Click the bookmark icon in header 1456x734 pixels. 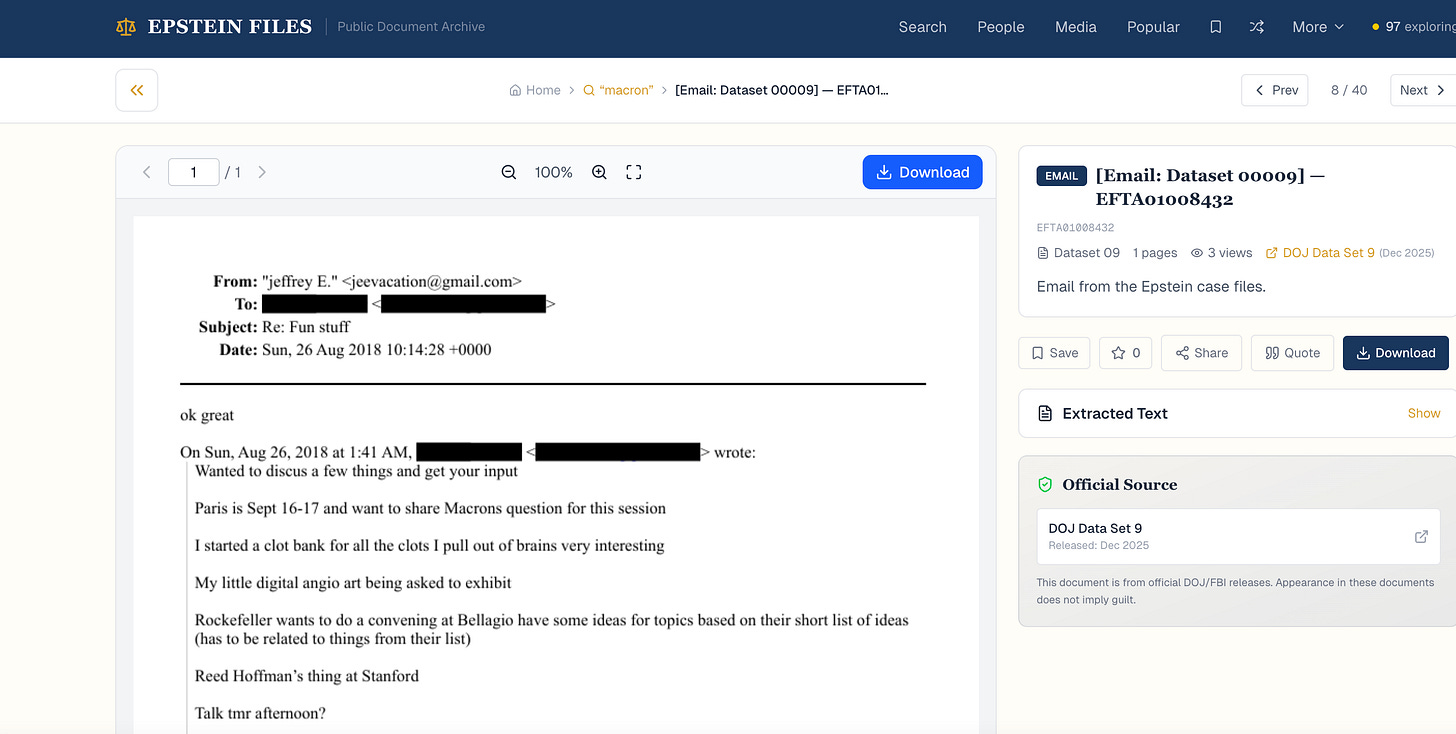[1216, 27]
